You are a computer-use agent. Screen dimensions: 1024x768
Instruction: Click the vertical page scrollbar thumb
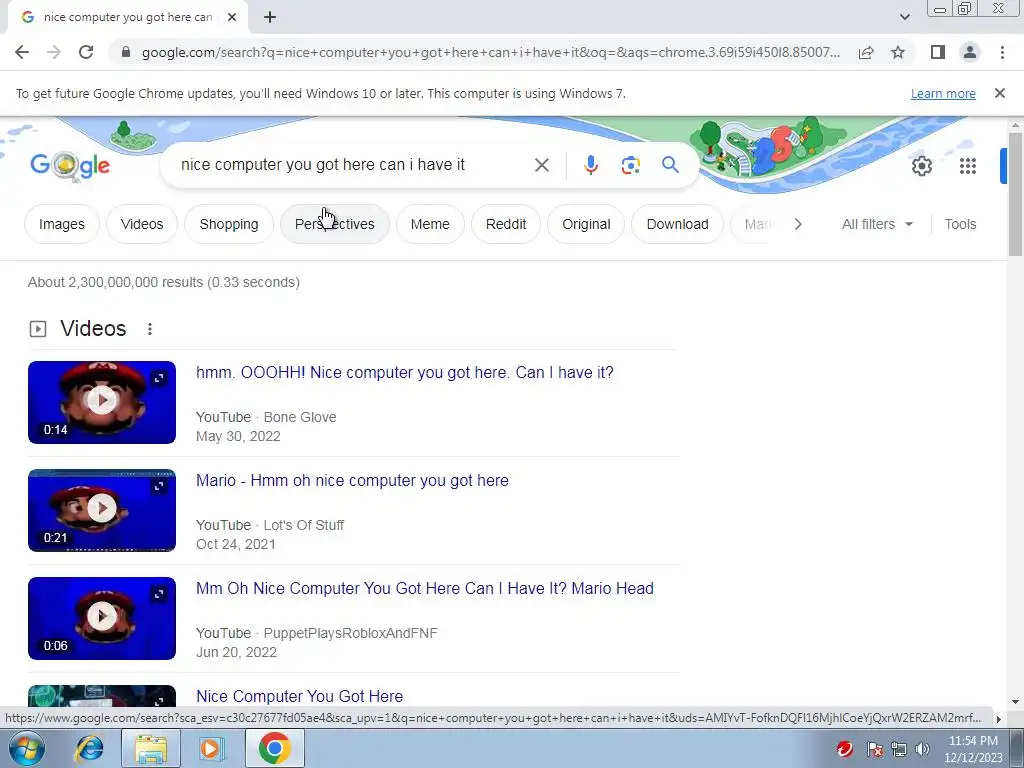coord(1015,194)
